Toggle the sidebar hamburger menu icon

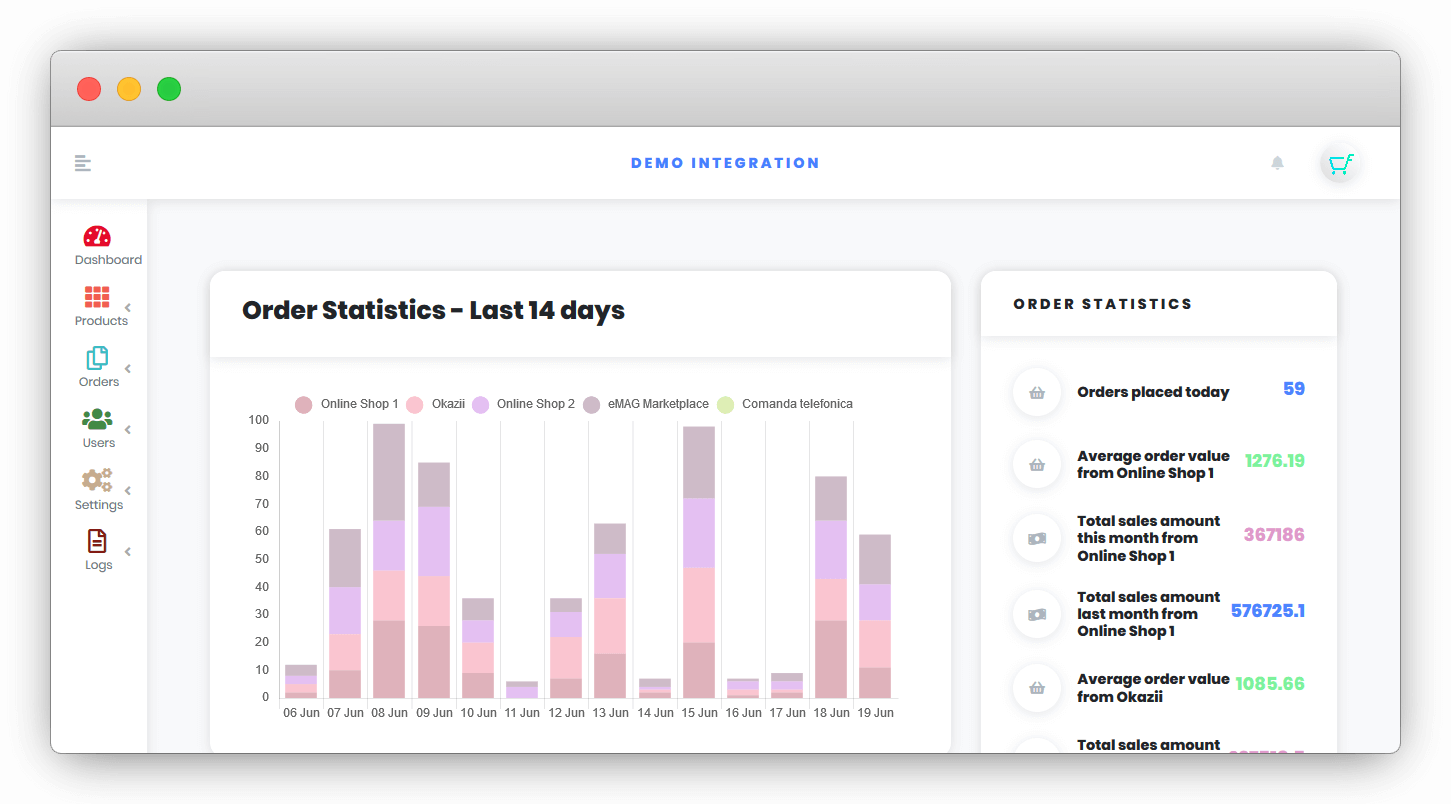83,163
